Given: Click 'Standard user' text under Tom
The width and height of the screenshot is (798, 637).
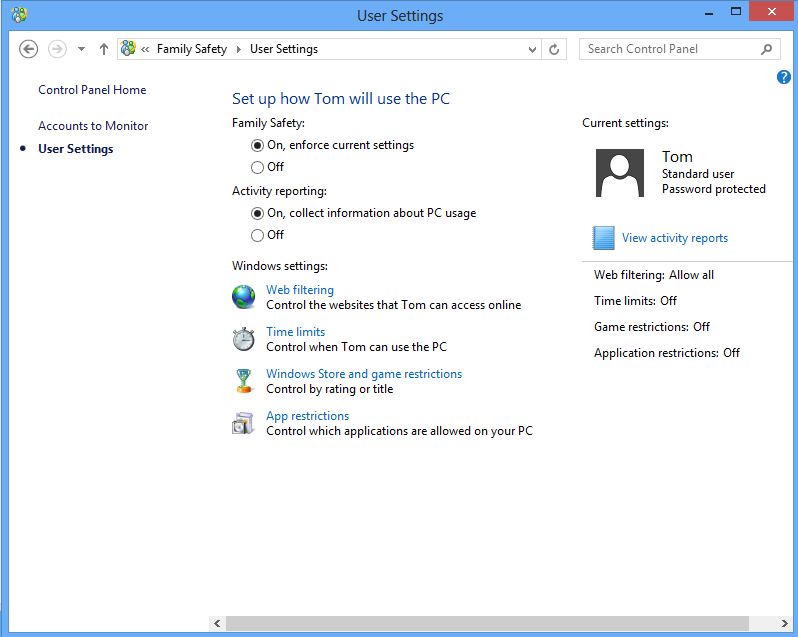Looking at the screenshot, I should pos(698,174).
